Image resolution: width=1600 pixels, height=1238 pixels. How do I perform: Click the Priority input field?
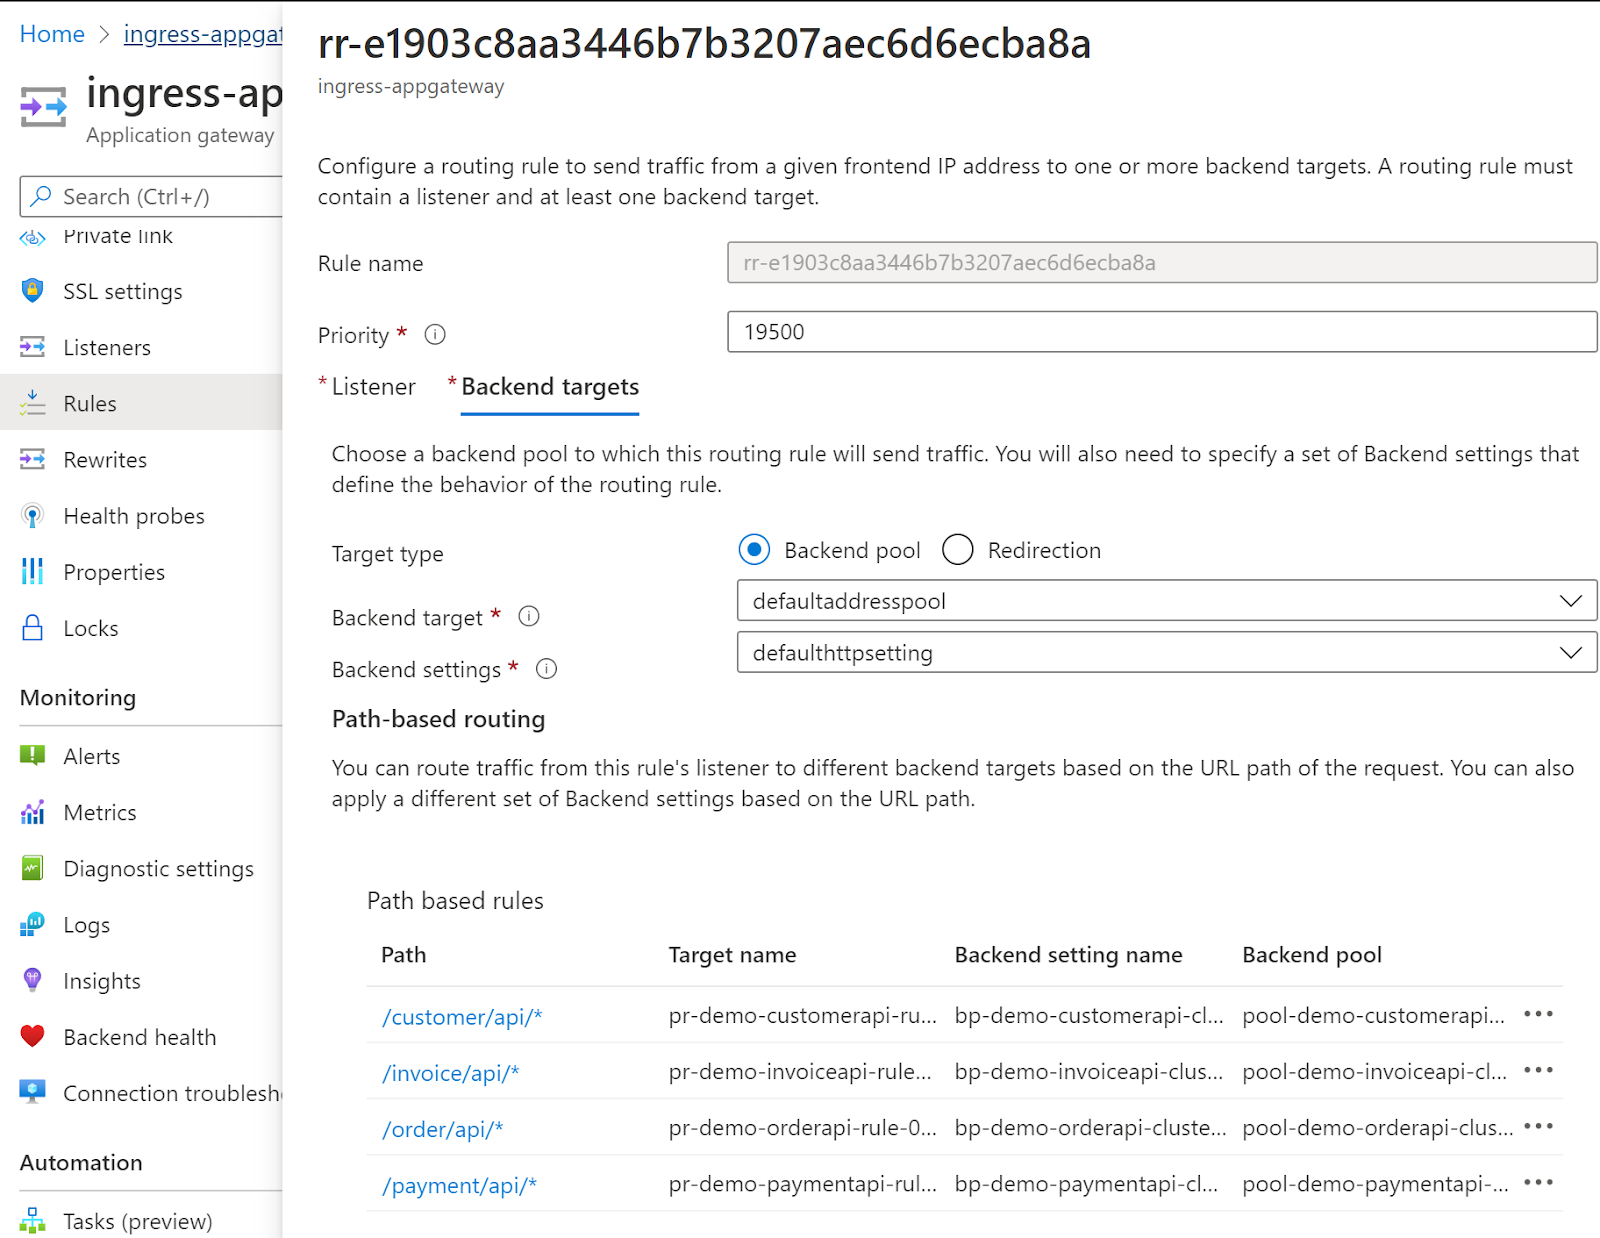(1161, 332)
